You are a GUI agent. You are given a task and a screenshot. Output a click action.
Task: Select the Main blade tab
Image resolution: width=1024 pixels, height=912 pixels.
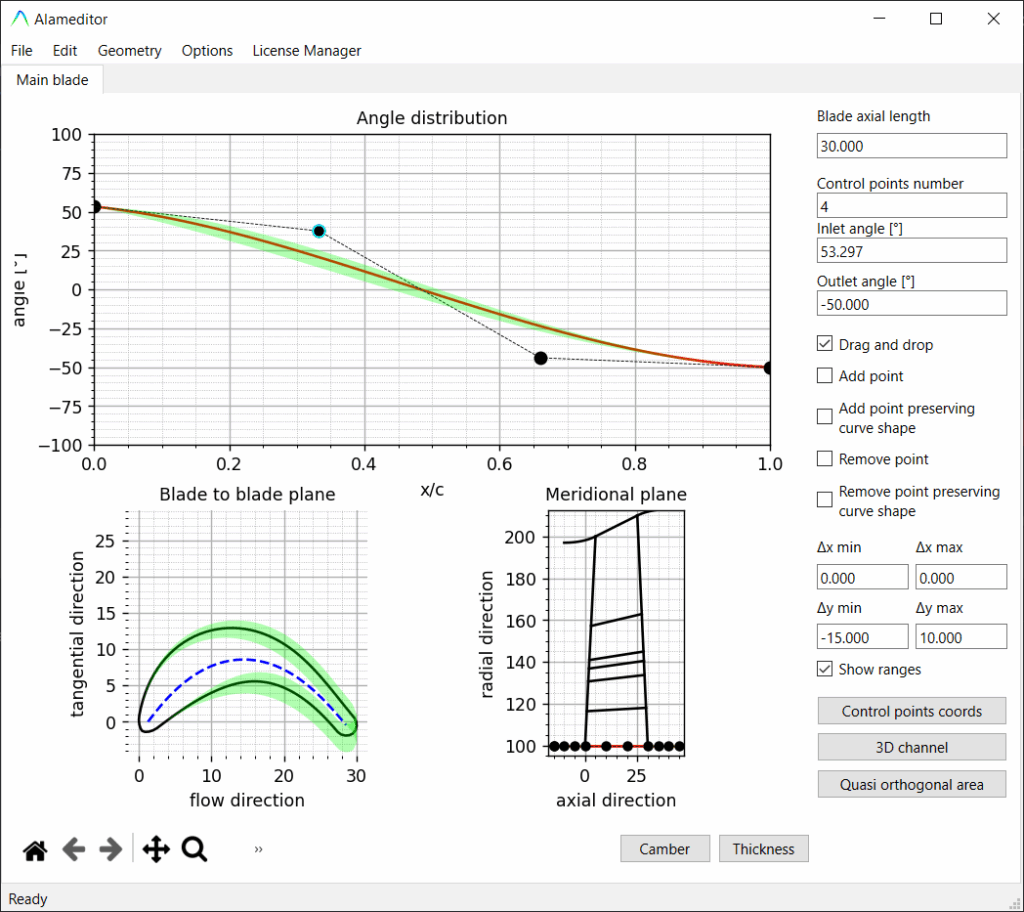[52, 80]
